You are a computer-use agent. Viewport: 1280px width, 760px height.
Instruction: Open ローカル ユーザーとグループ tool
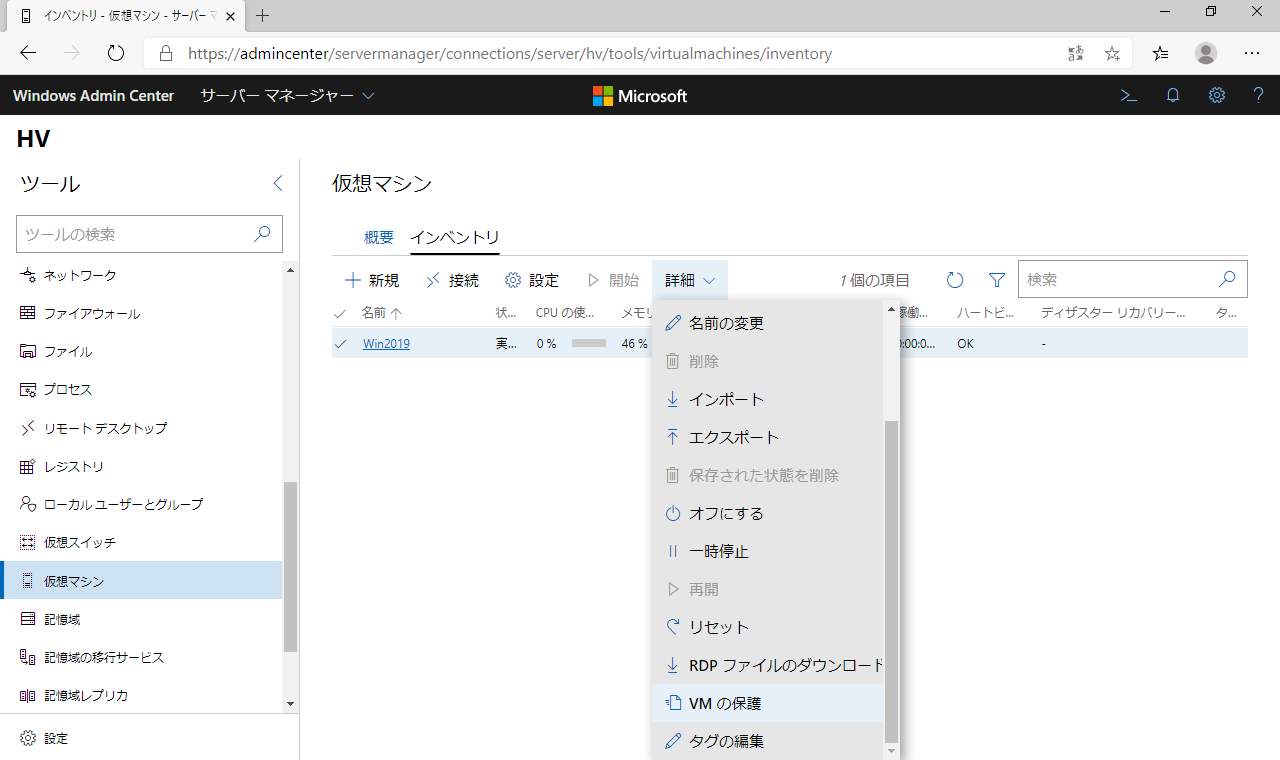(x=141, y=504)
